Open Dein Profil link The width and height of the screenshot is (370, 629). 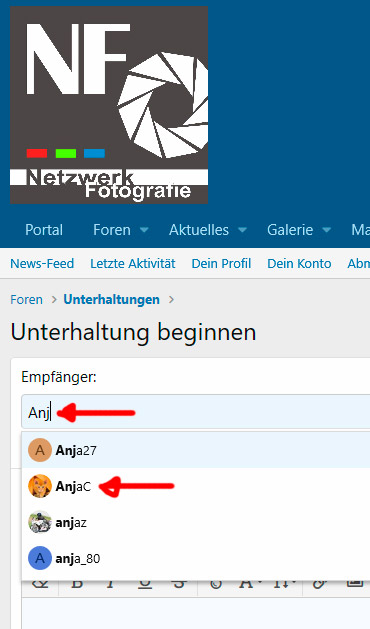click(x=221, y=264)
